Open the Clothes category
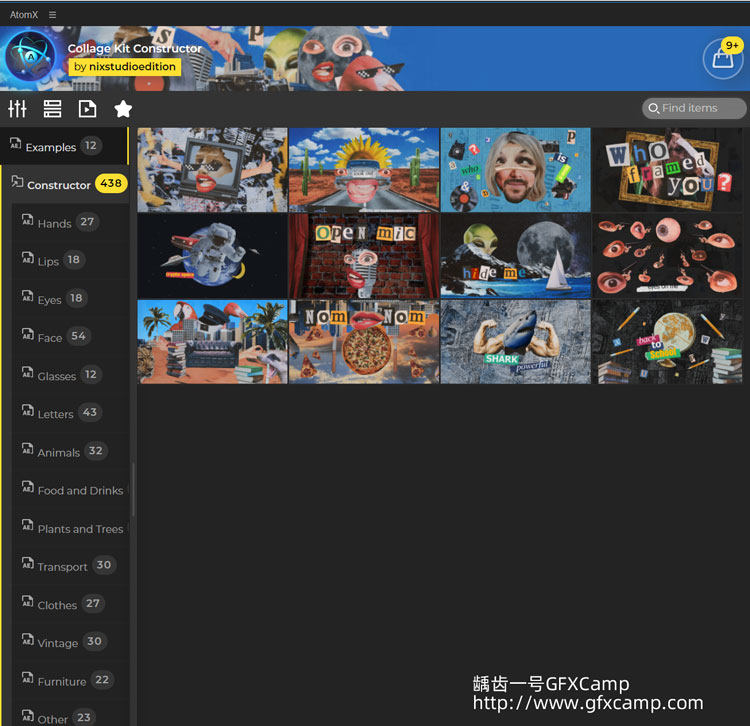Viewport: 750px width, 726px height. tap(70, 604)
